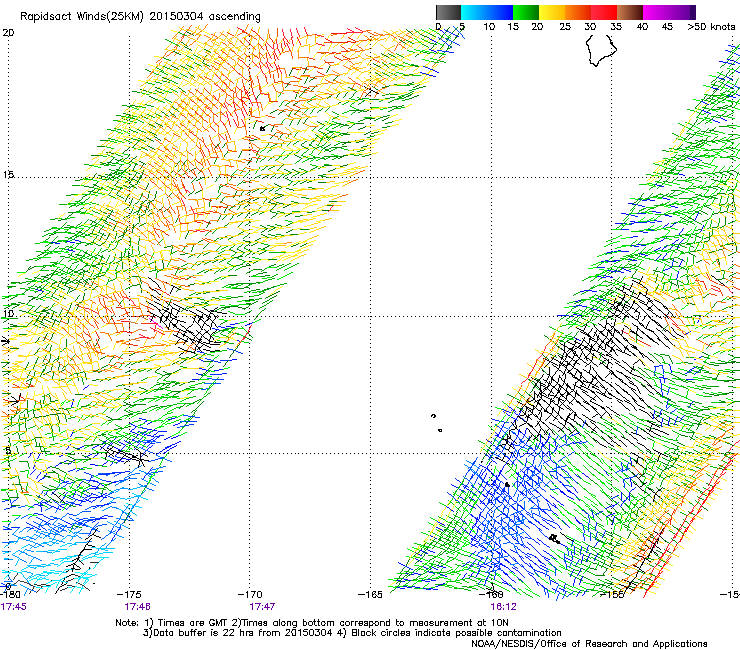The height and width of the screenshot is (650, 740).
Task: Click the 'Times are GMT' note line
Action: 312,623
